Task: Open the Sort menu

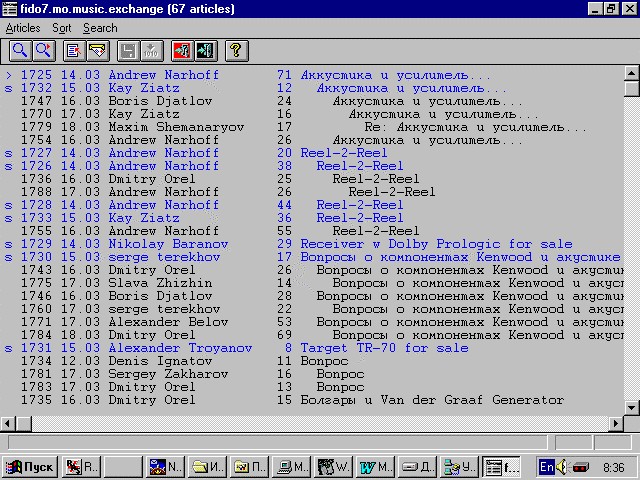Action: click(x=62, y=28)
